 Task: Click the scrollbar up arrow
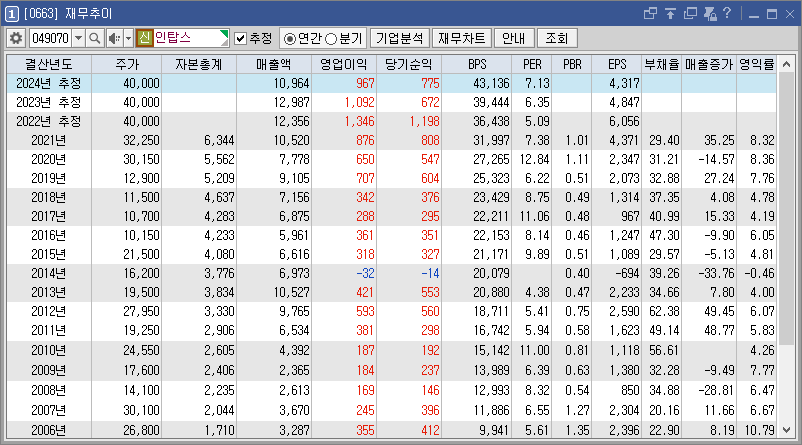787,64
